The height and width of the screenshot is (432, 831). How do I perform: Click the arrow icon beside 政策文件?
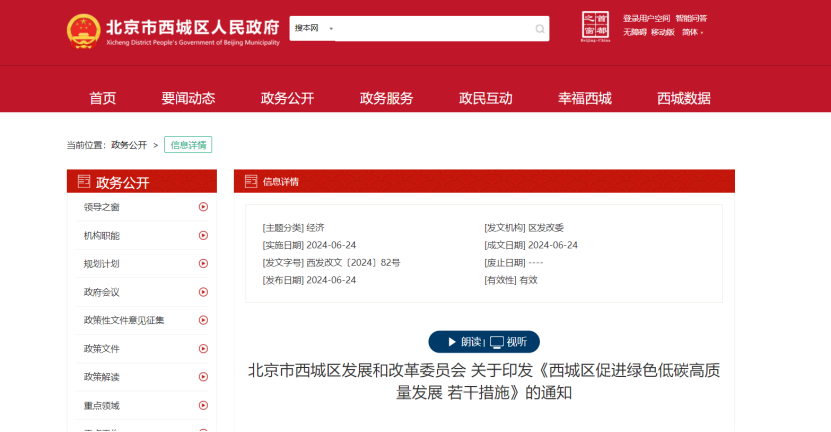203,349
